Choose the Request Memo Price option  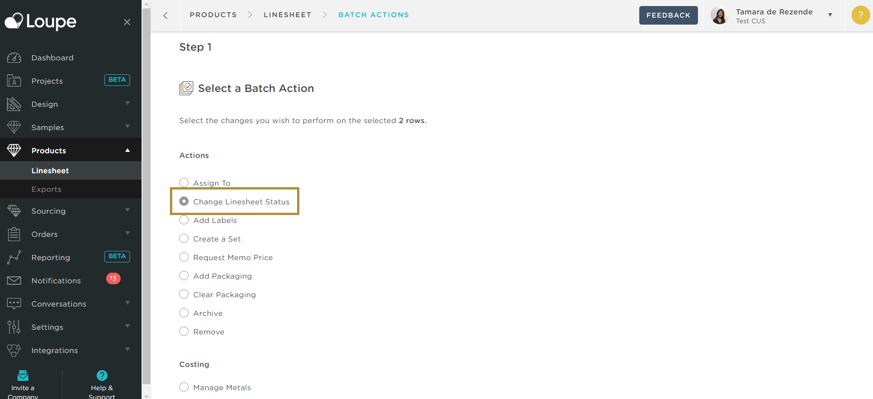click(x=184, y=257)
